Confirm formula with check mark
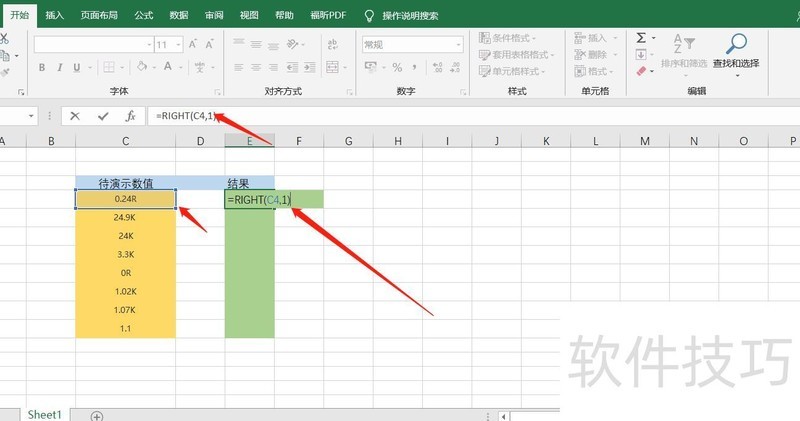 (x=103, y=116)
